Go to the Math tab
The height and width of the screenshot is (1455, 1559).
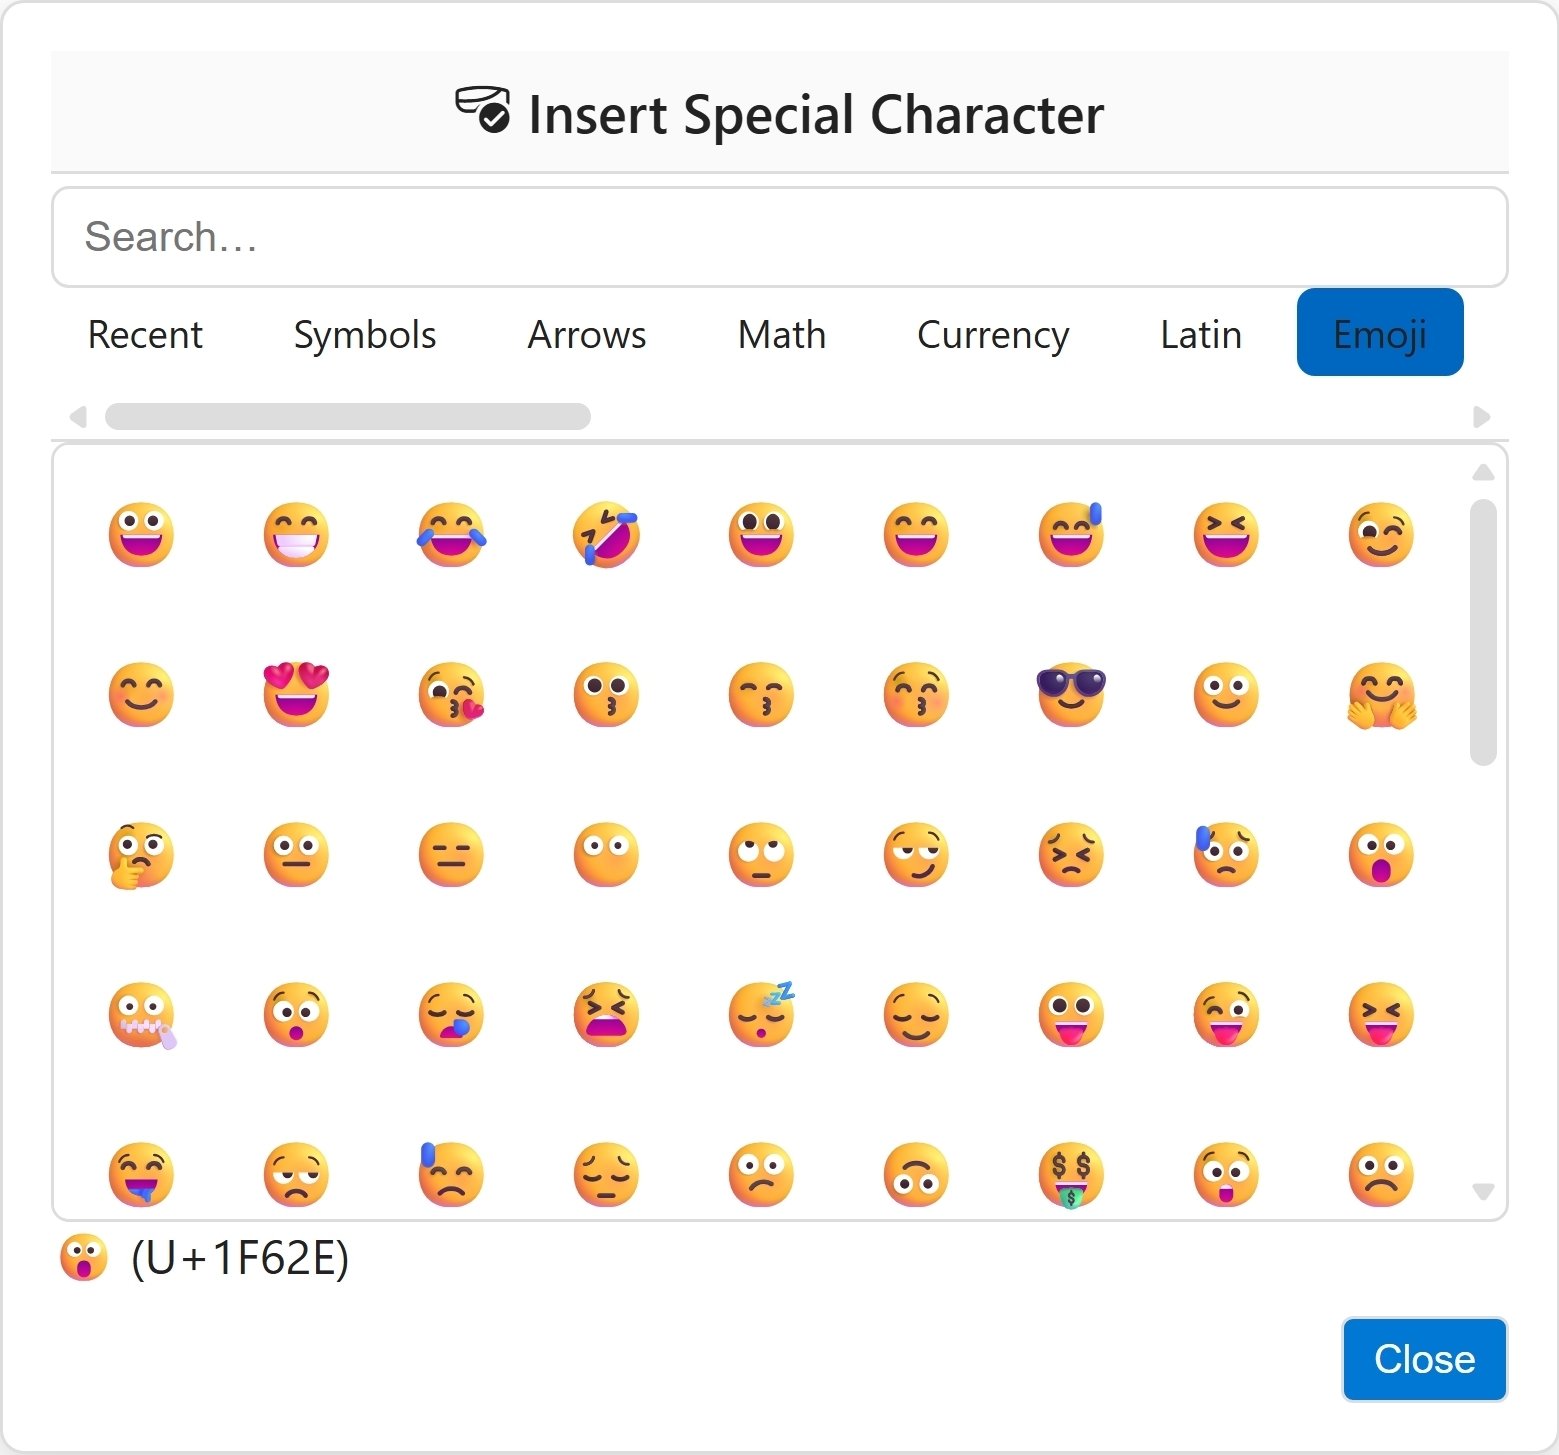click(782, 334)
